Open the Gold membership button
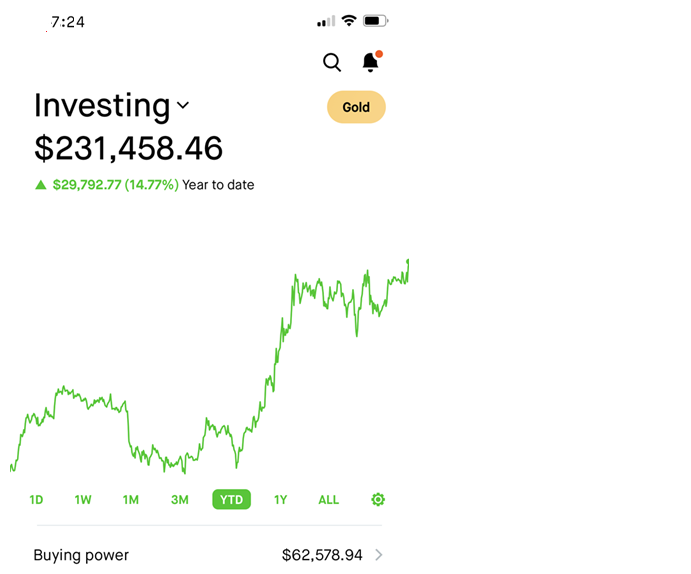This screenshot has height=574, width=691. [x=356, y=107]
